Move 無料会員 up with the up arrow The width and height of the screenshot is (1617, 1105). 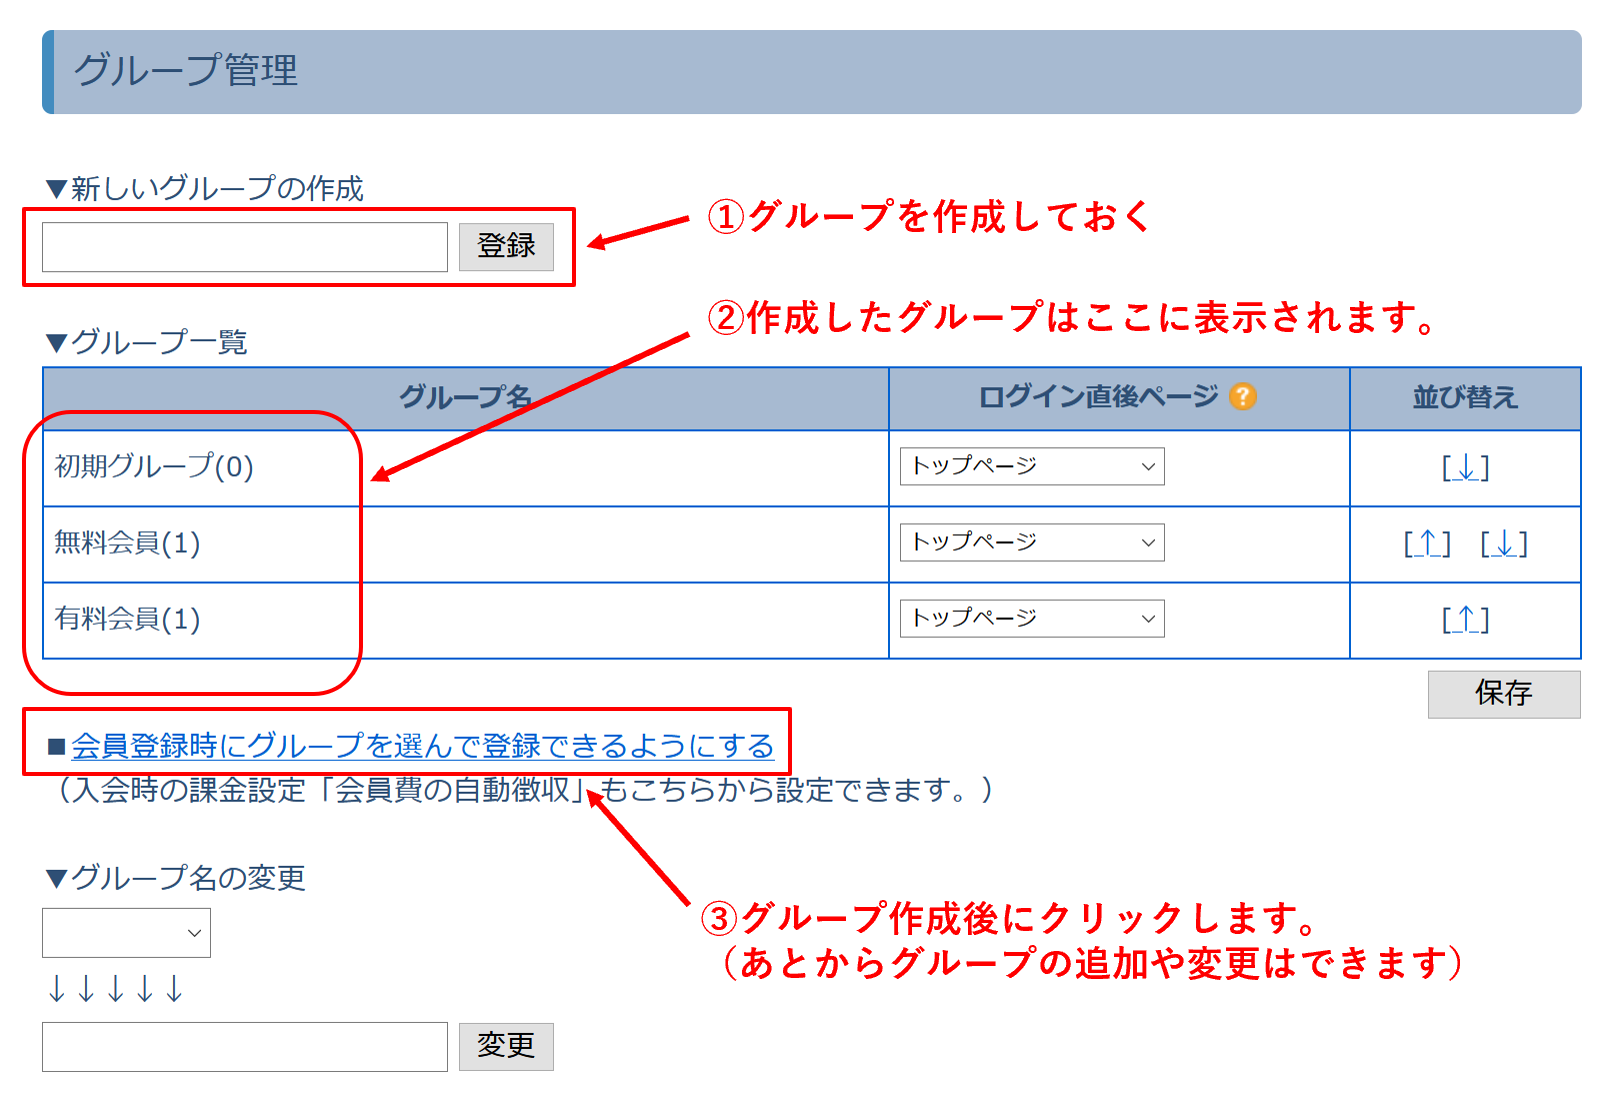pyautogui.click(x=1427, y=544)
